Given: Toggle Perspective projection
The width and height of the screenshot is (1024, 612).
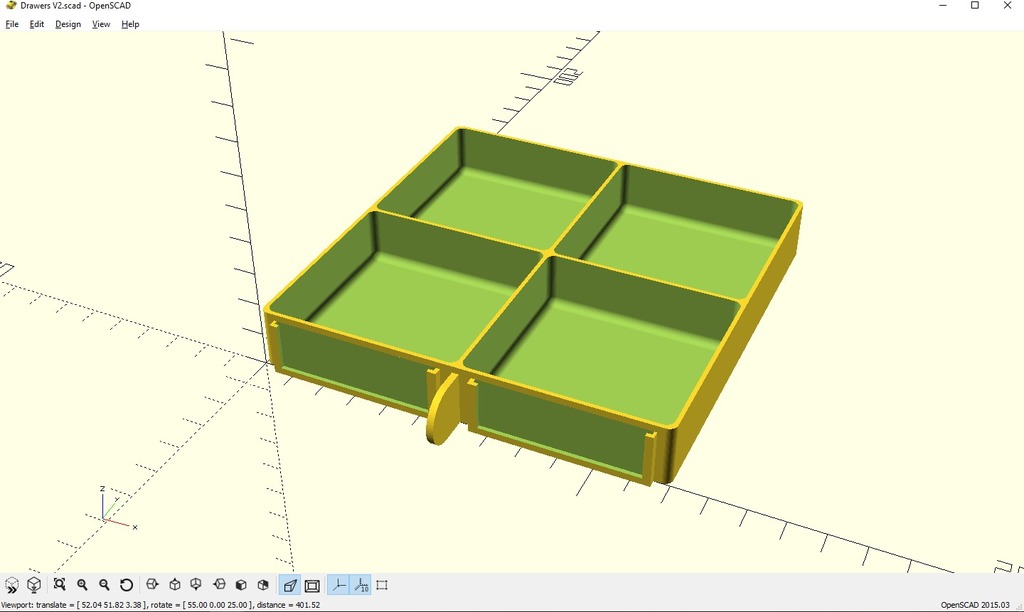Looking at the screenshot, I should [x=289, y=585].
